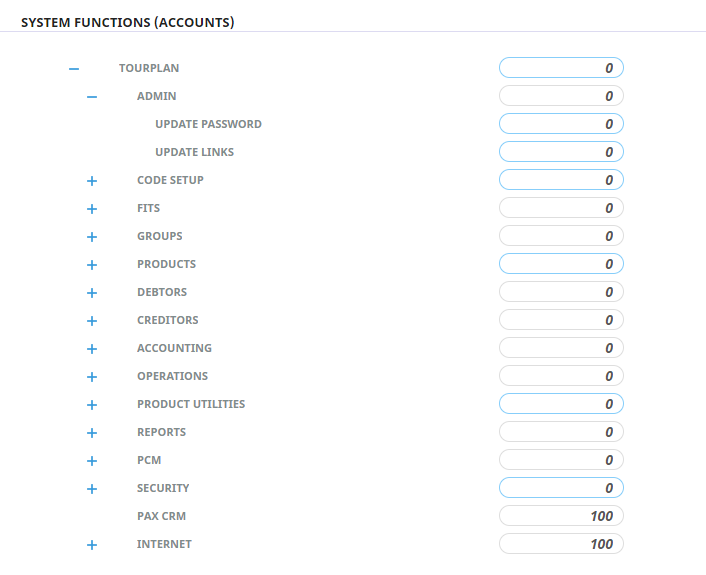Open the CREDITORS branch plus icon
The image size is (706, 575).
tap(92, 321)
